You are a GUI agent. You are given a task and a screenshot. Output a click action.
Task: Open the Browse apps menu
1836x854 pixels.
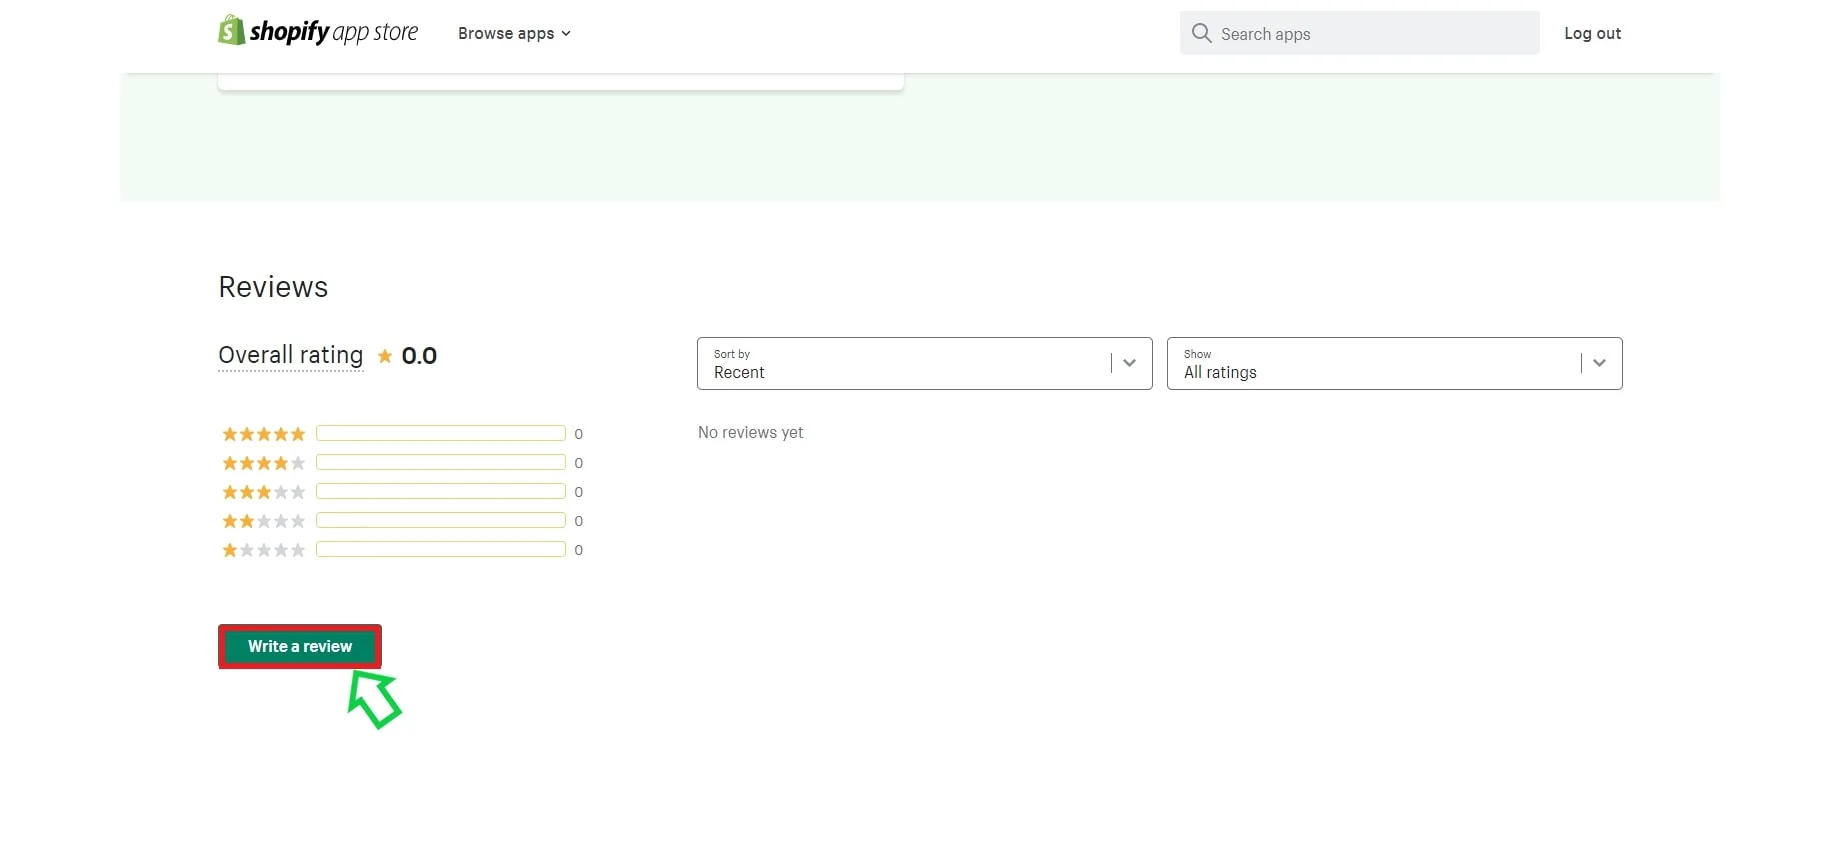point(514,33)
